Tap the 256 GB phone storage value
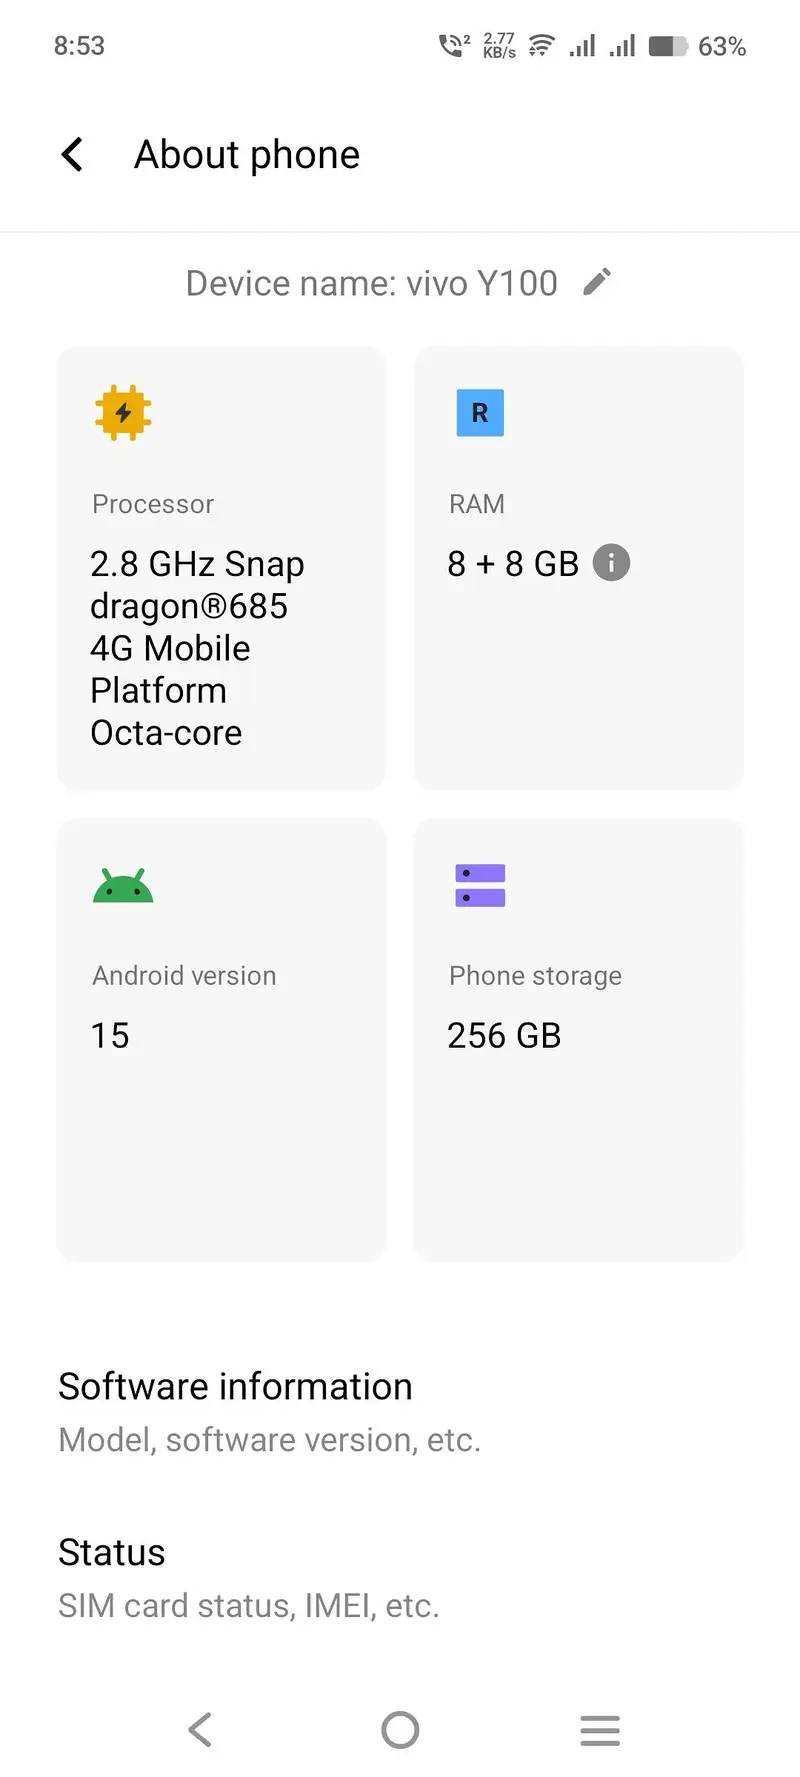 (x=504, y=1036)
